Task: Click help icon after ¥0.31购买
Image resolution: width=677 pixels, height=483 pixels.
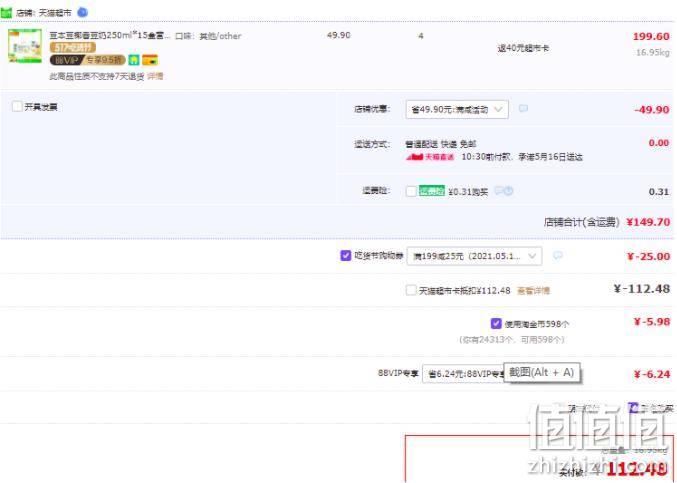Action: pos(509,190)
